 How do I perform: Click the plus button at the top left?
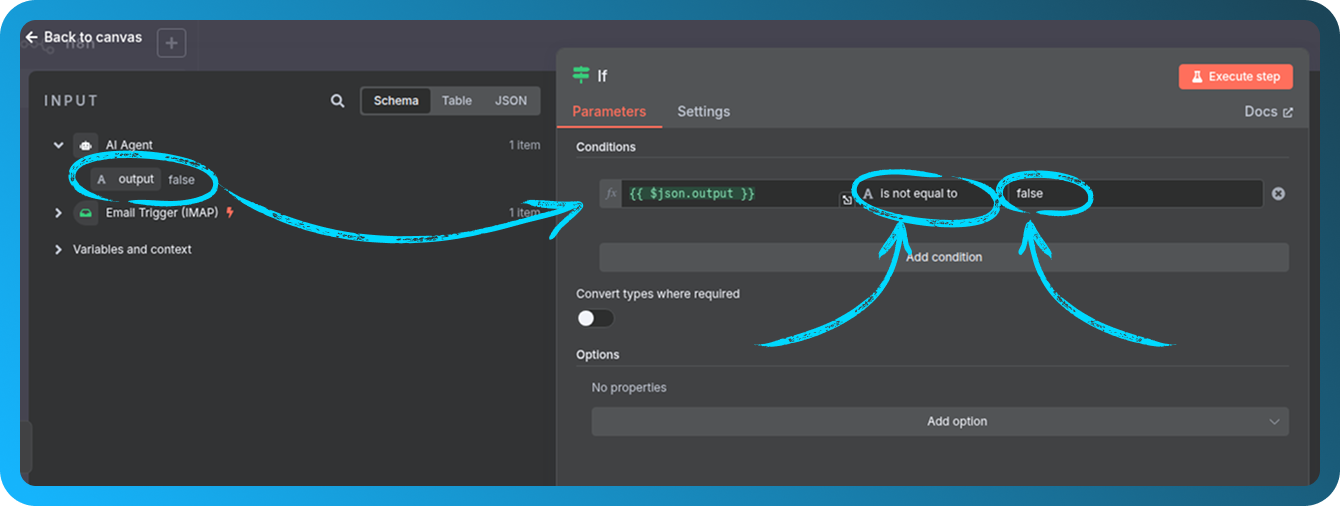tap(171, 43)
